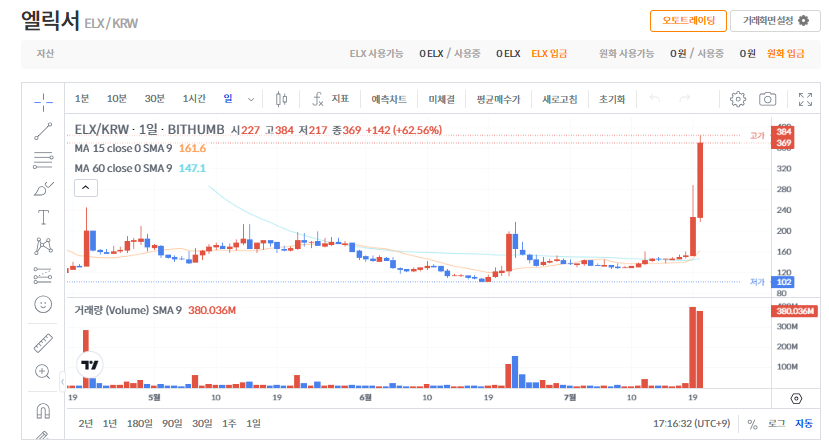Set range to 1주
The image size is (829, 444).
[229, 423]
